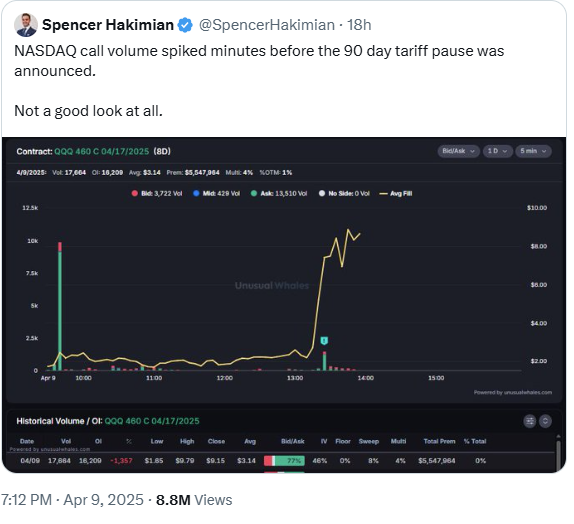
Task: Click the blue verified badge
Action: [185, 25]
